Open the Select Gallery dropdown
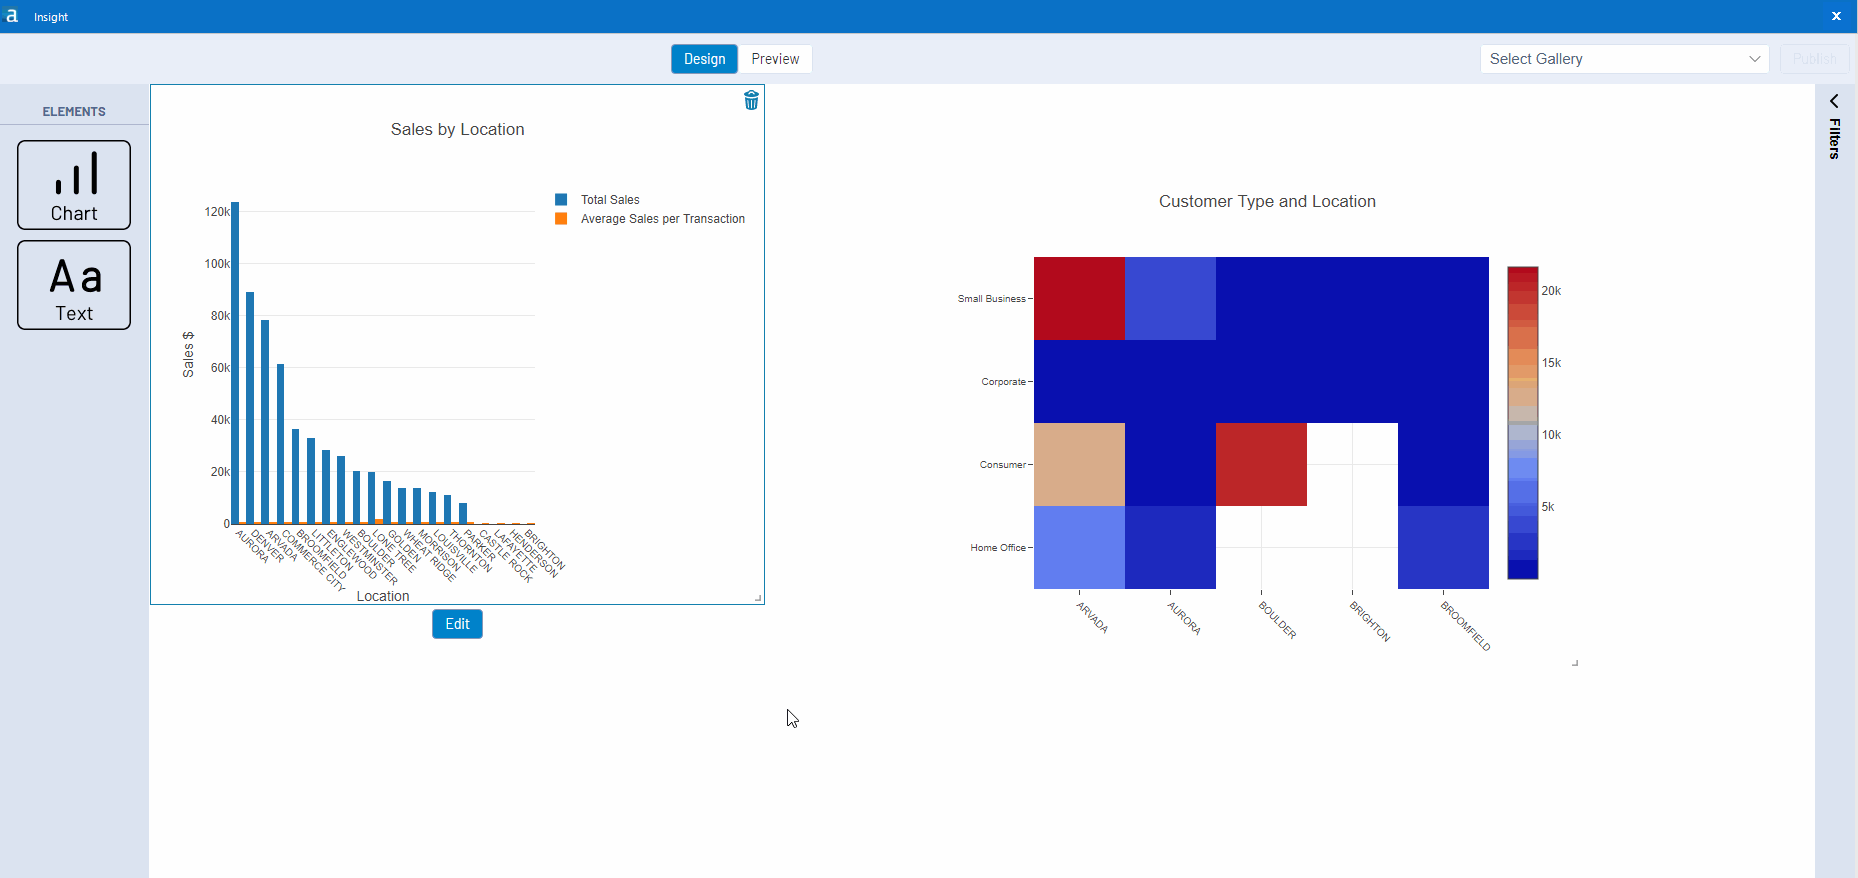Viewport: 1858px width, 878px height. click(1624, 59)
